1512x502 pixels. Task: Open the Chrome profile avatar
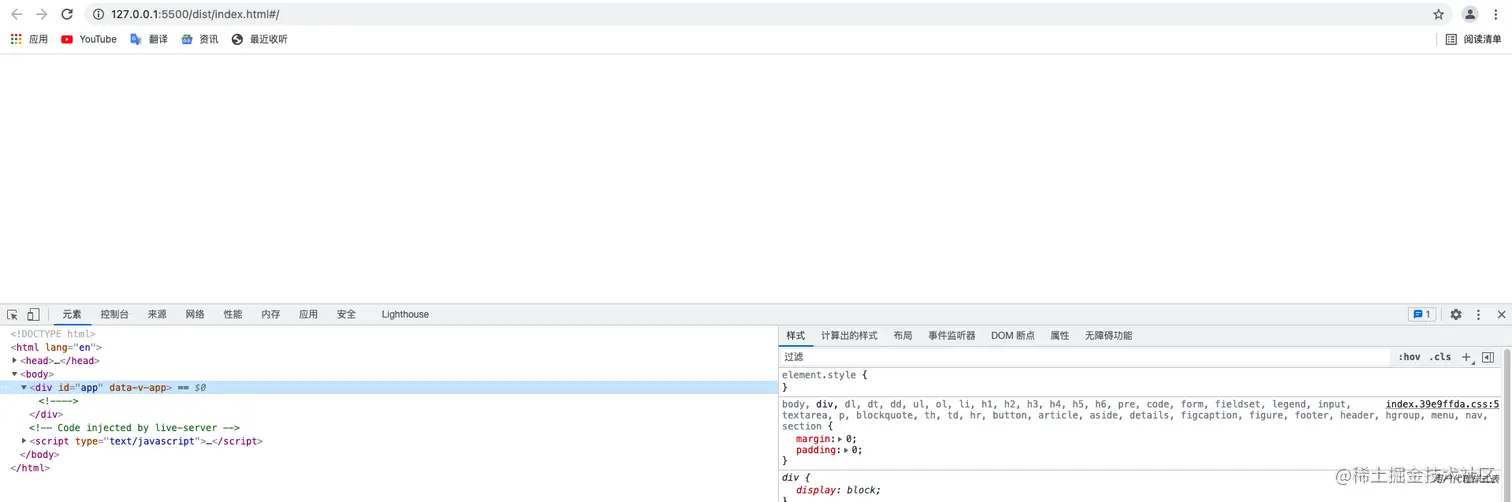coord(1470,14)
